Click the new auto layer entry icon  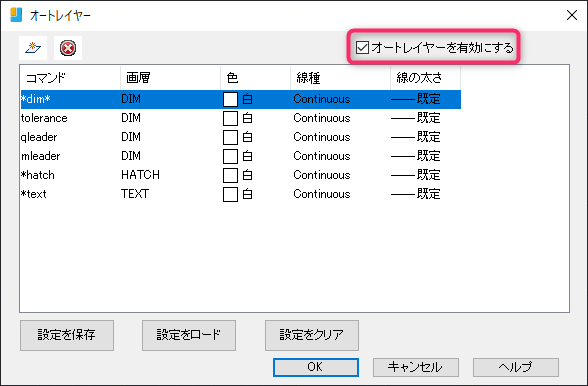tap(33, 48)
